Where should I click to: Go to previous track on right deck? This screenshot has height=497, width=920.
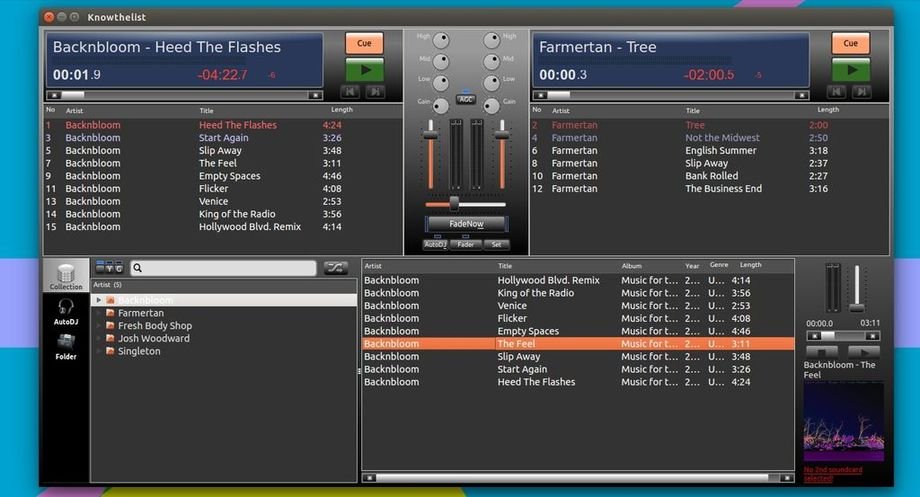pos(836,92)
